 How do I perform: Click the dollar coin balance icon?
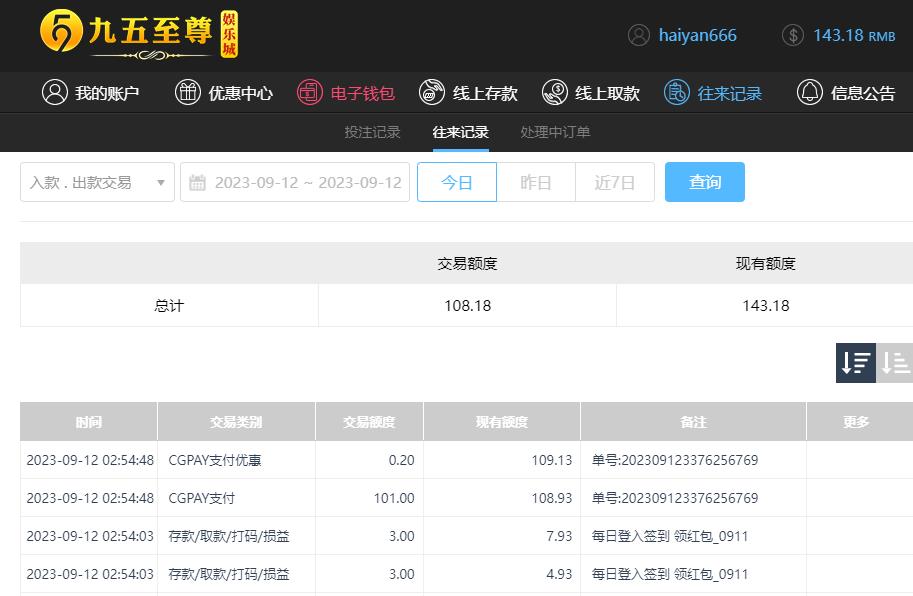tap(793, 35)
